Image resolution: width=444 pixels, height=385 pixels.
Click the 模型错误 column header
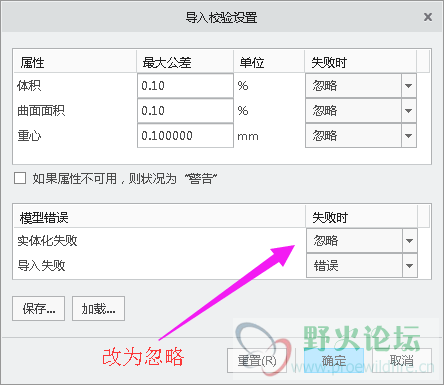160,217
